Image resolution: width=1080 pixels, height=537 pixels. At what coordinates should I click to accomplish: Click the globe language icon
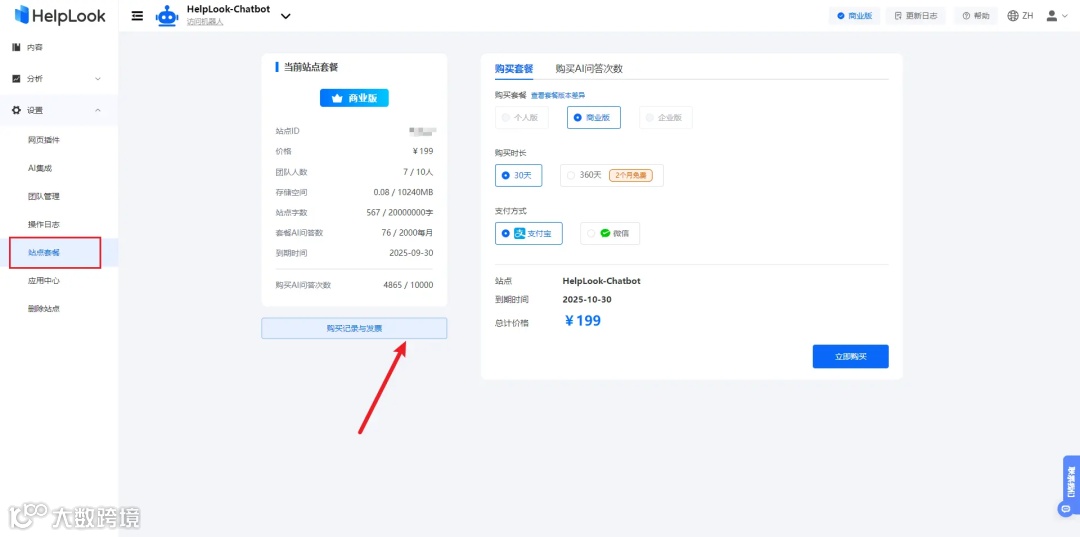[1012, 16]
